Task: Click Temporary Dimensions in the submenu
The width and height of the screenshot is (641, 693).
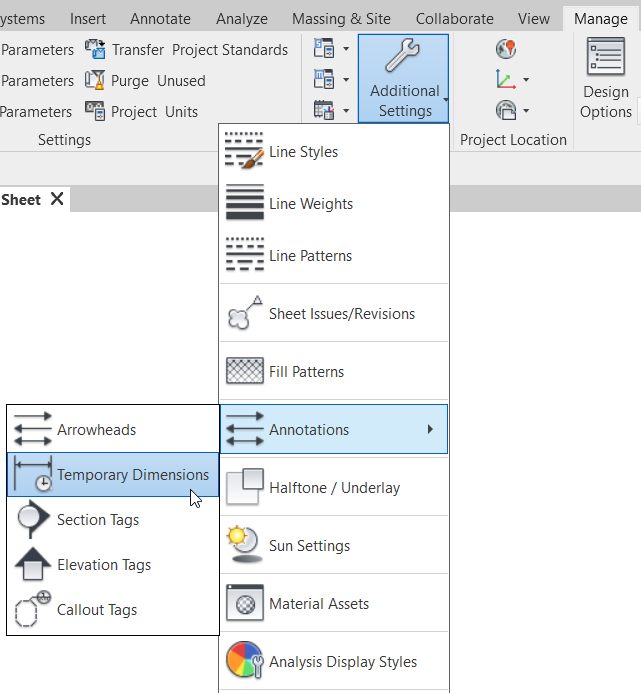Action: [132, 475]
